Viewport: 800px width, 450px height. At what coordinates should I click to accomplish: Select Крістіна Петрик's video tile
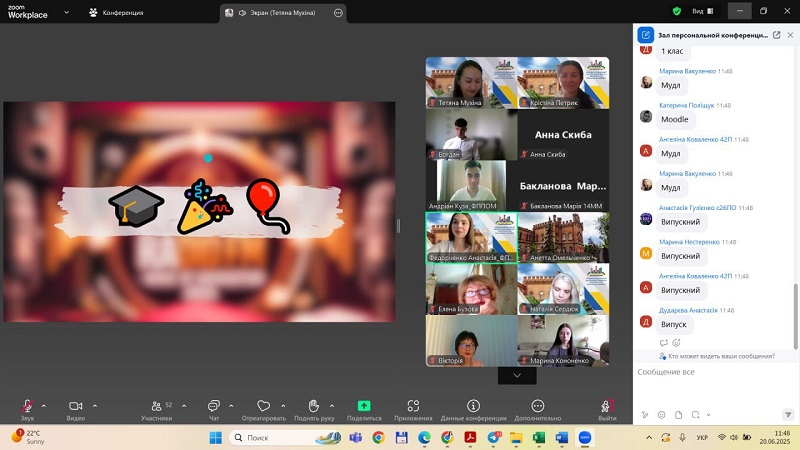(563, 83)
